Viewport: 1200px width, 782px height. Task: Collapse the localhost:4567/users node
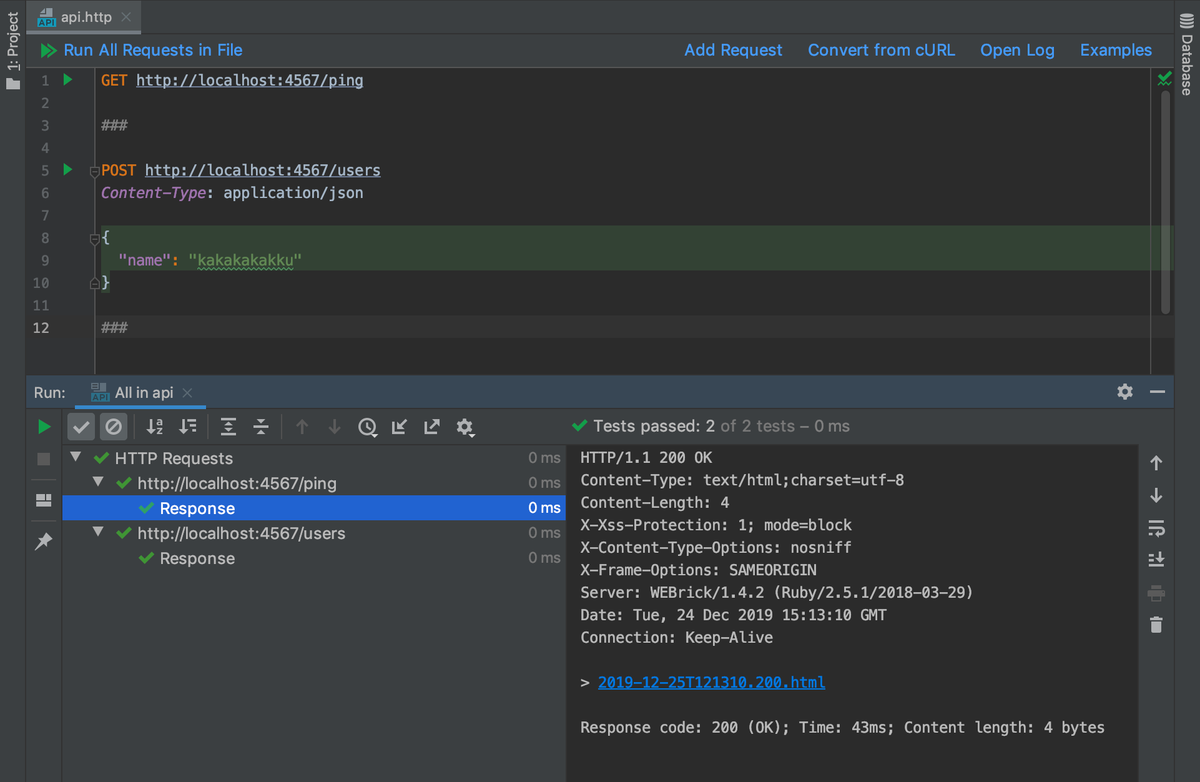tap(99, 533)
